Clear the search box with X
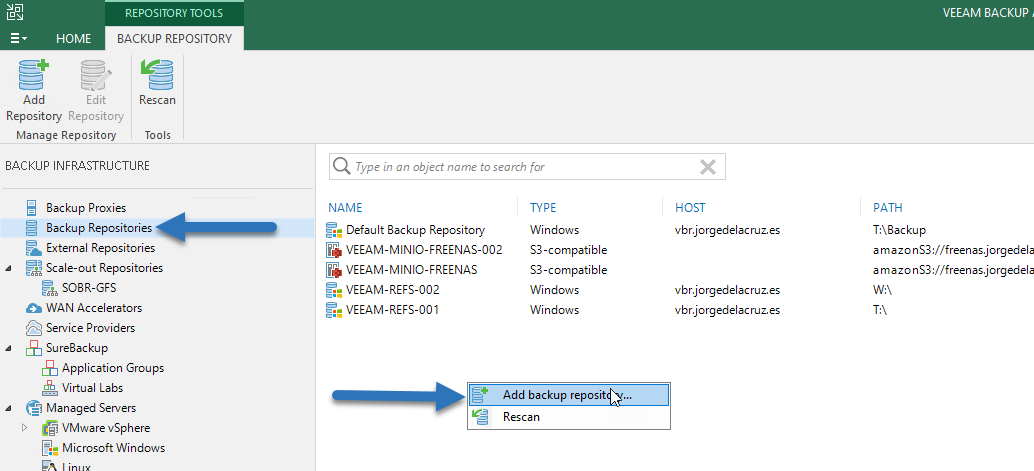The image size is (1034, 471). click(708, 167)
